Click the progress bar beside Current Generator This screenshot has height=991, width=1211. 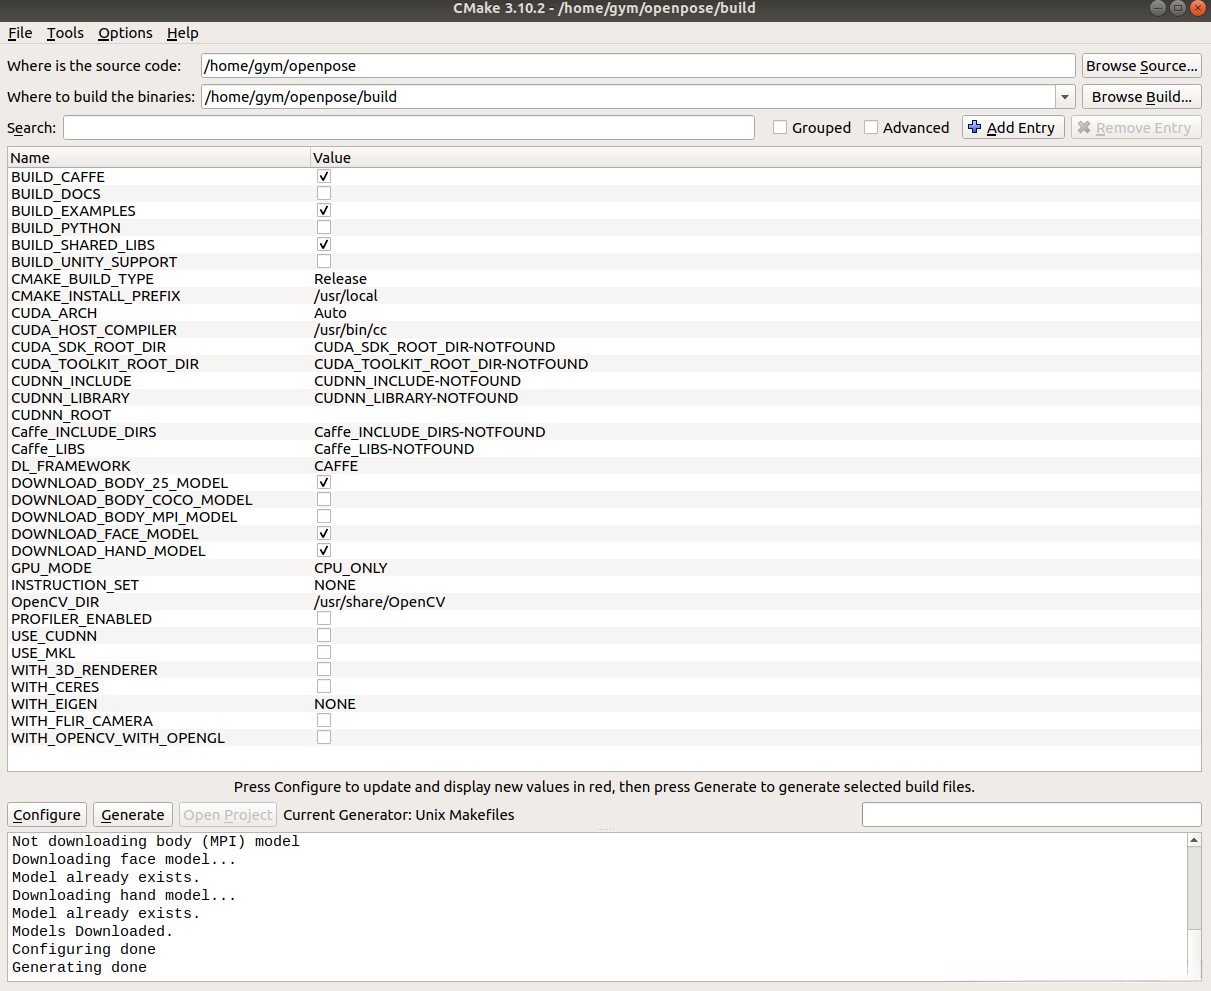(x=1031, y=815)
